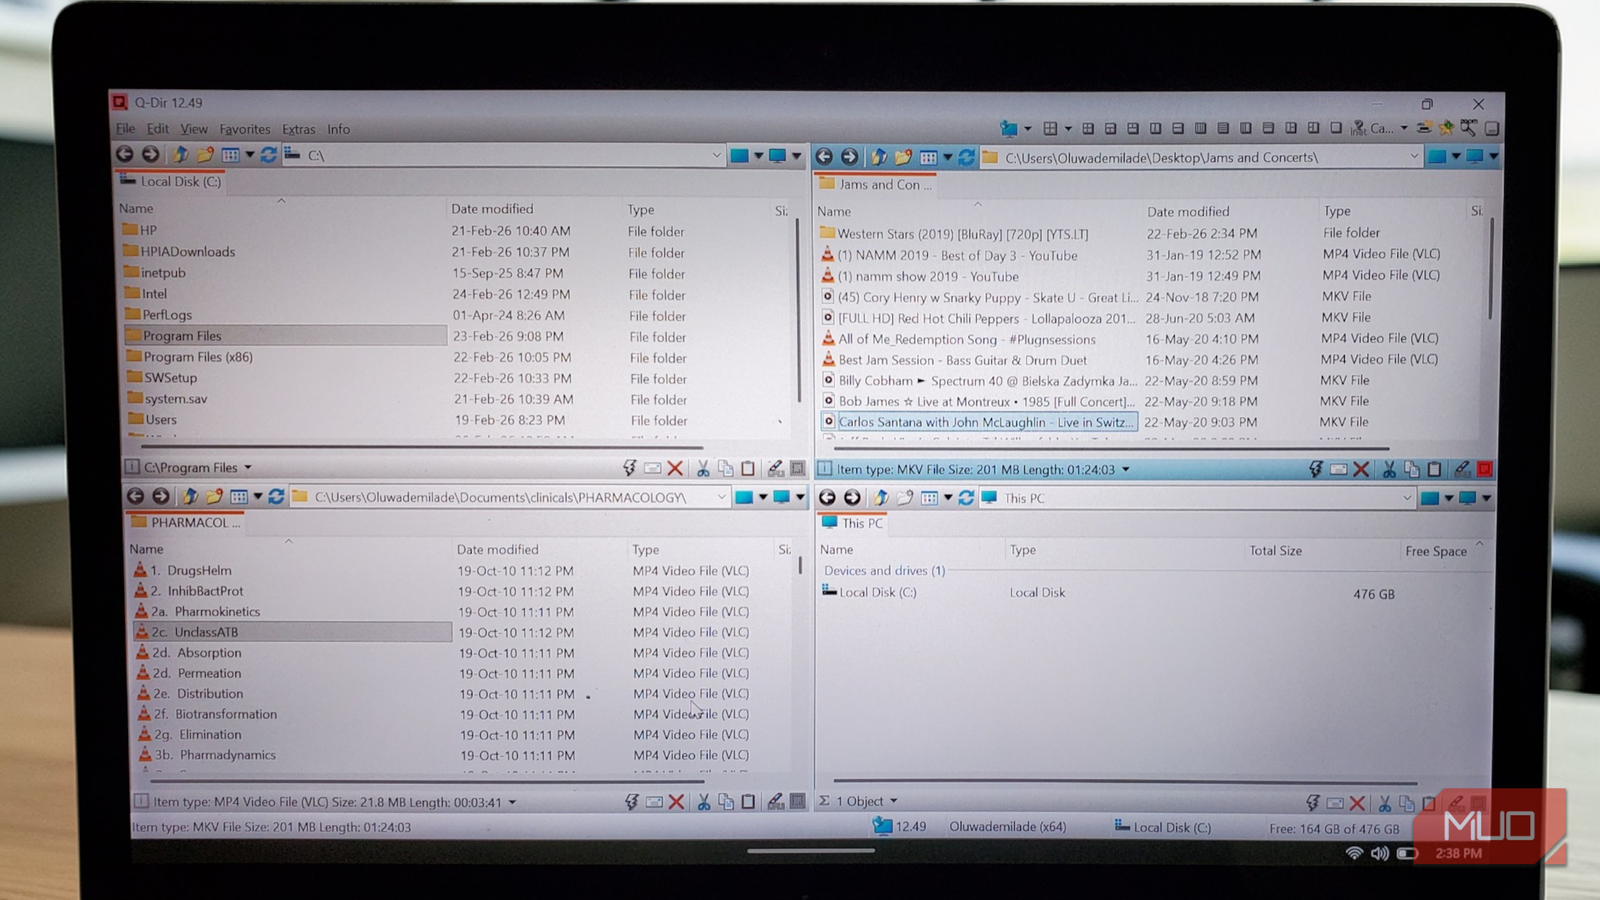Click the Refresh icon in the top-left pane
This screenshot has width=1600, height=900.
[268, 155]
